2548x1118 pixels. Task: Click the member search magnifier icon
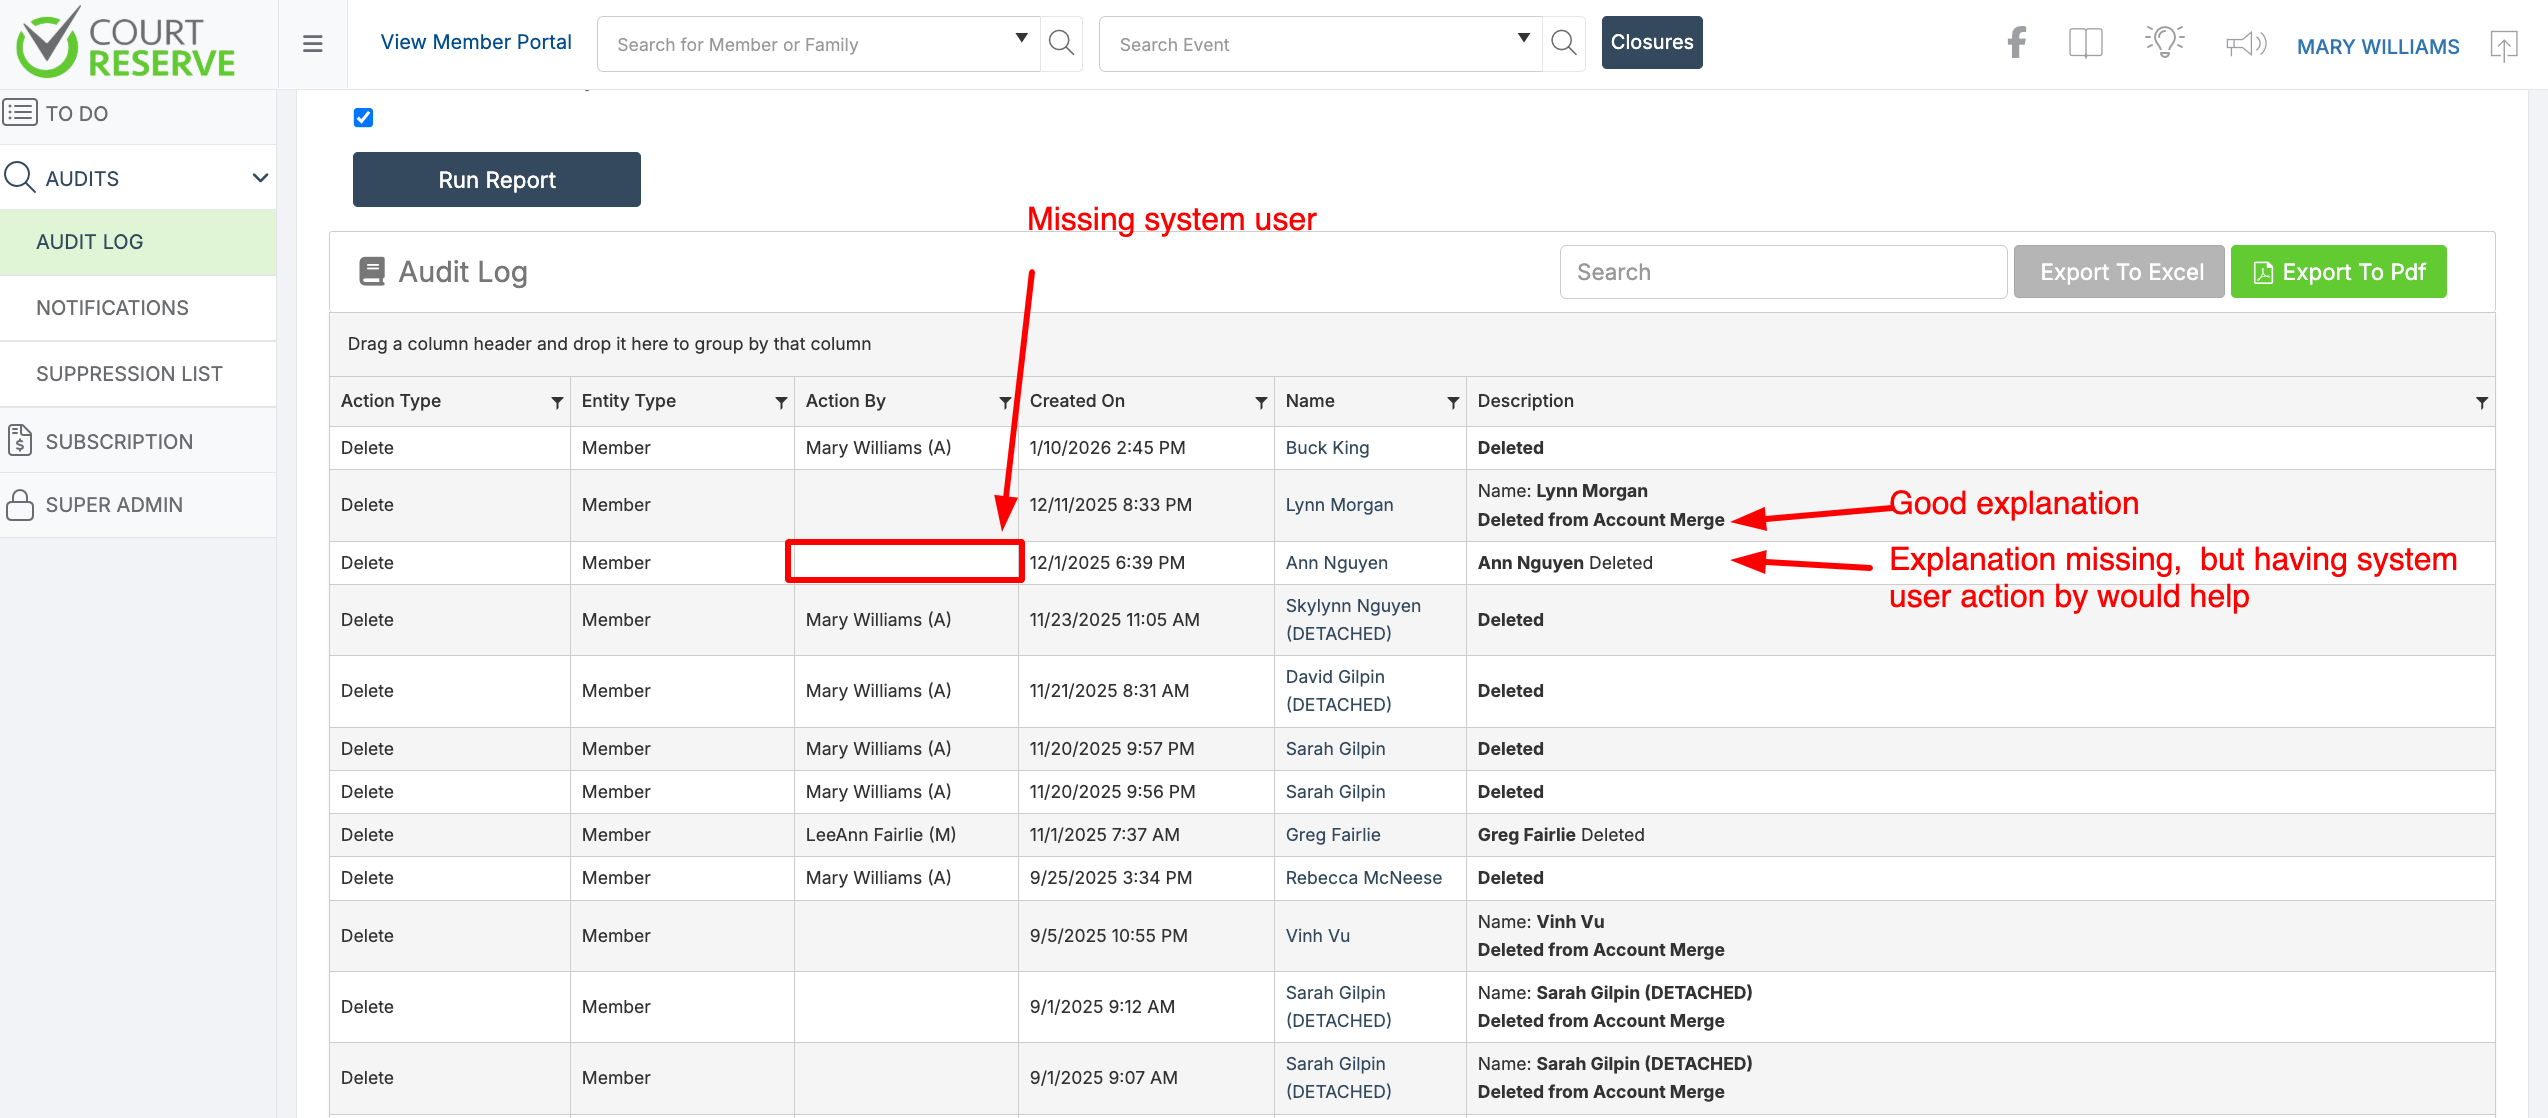pos(1061,43)
